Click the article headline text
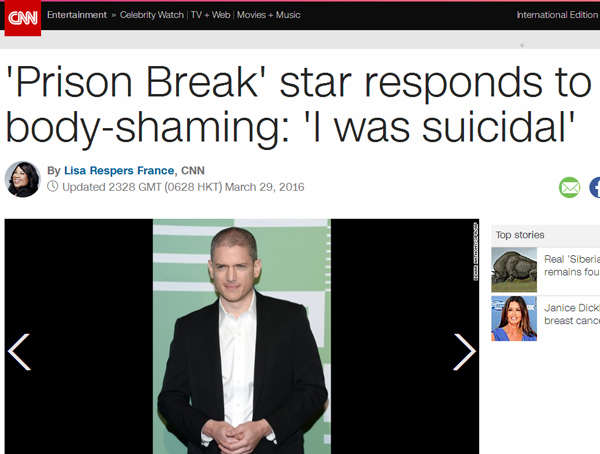The height and width of the screenshot is (454, 600). tap(298, 104)
